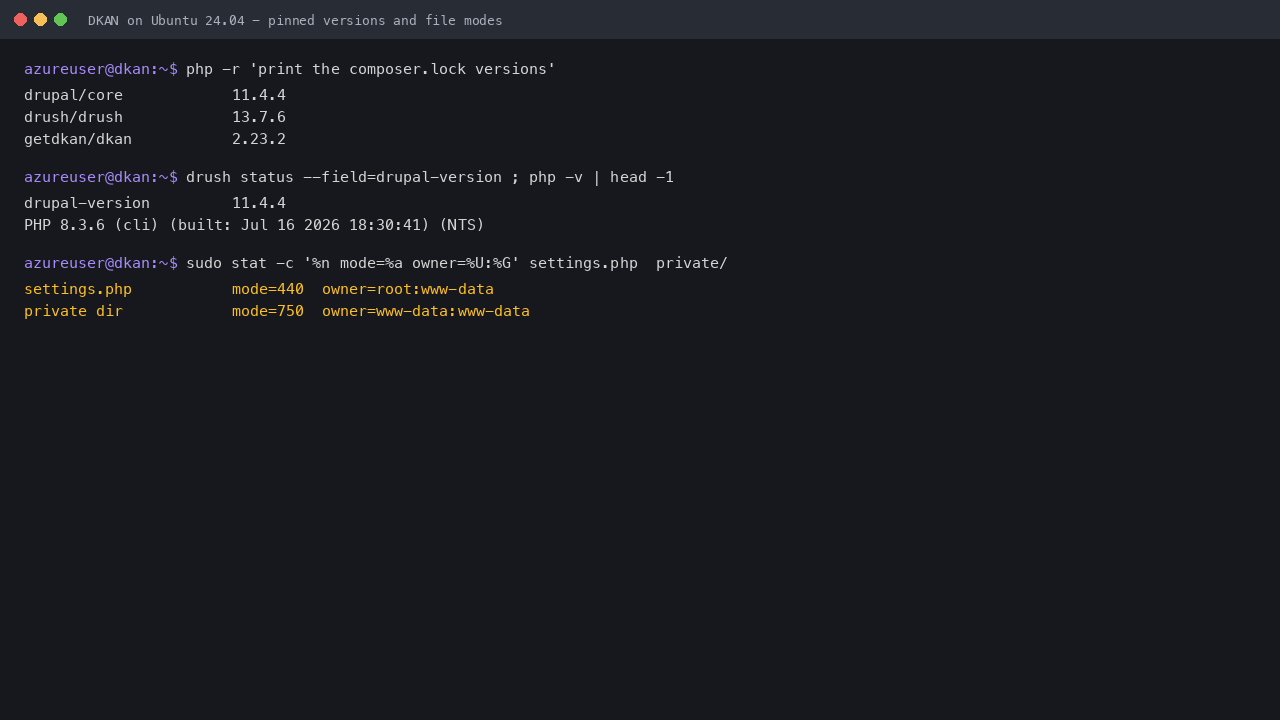Click the command 'print the composer.lock versions'
Image resolution: width=1280 pixels, height=720 pixels.
[x=403, y=69]
